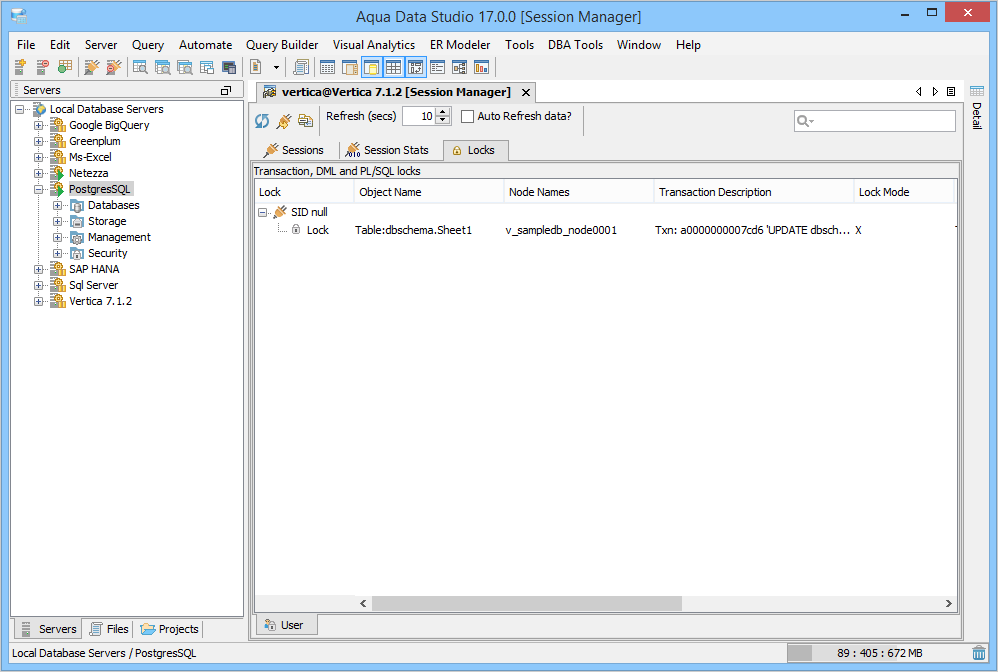Open the Files panel tab
Screen dimensions: 998x672
[109, 629]
